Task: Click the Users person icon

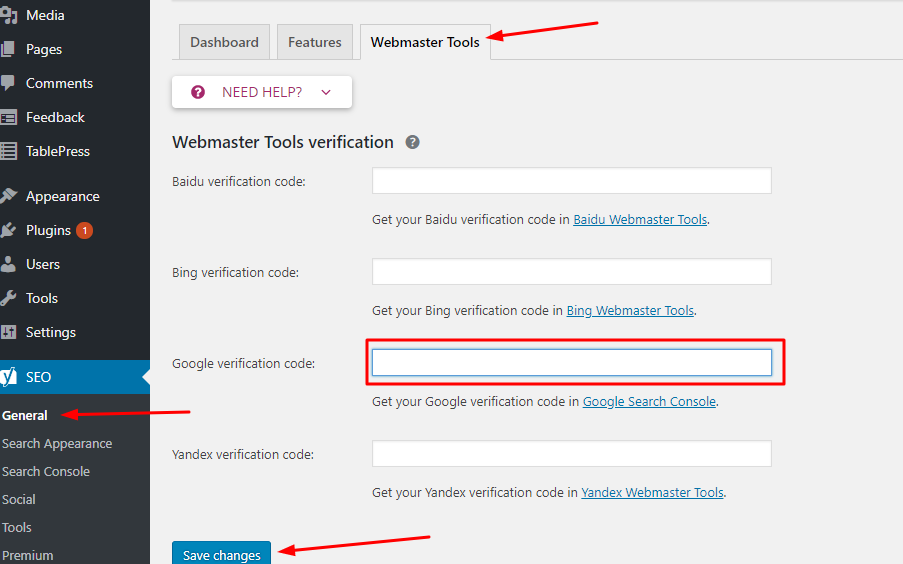Action: point(8,264)
